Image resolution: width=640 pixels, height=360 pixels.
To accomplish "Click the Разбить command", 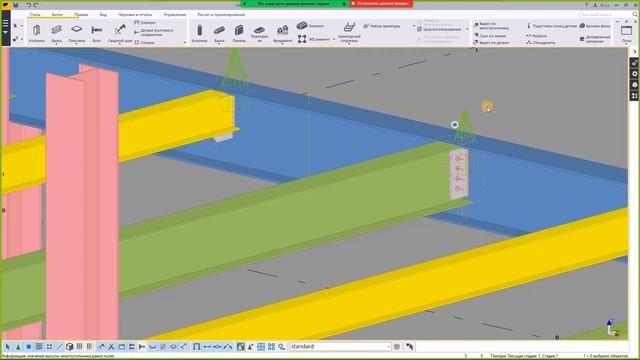I will tap(537, 36).
